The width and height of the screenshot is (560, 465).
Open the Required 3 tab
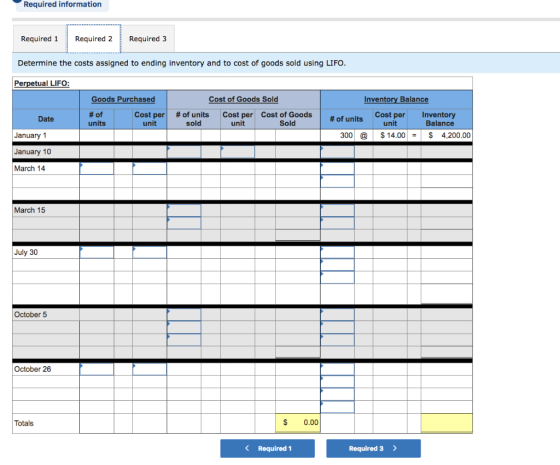click(x=148, y=39)
